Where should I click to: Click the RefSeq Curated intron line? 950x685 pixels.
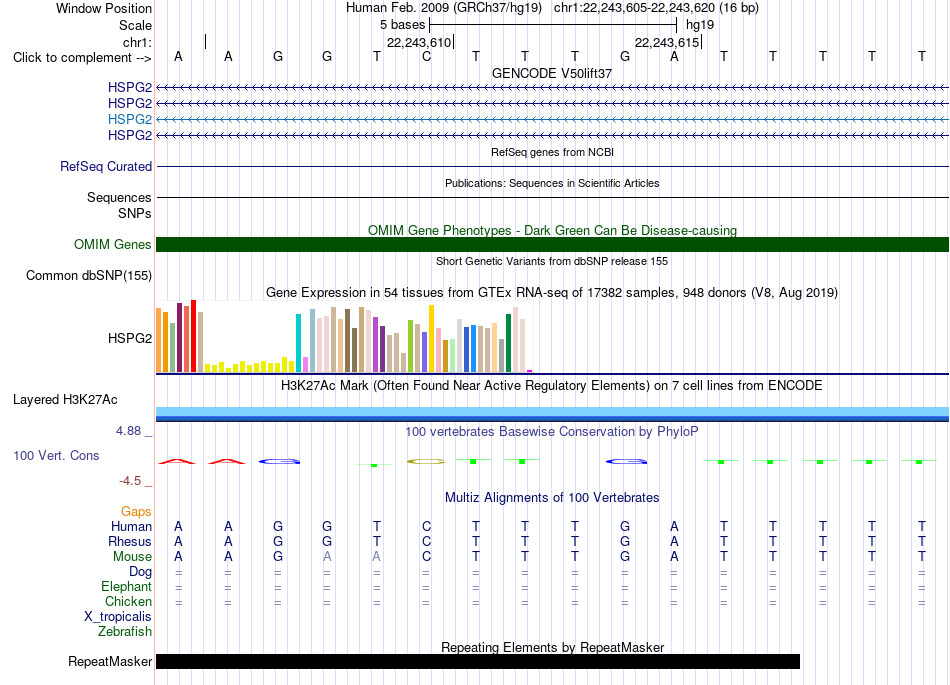point(553,167)
